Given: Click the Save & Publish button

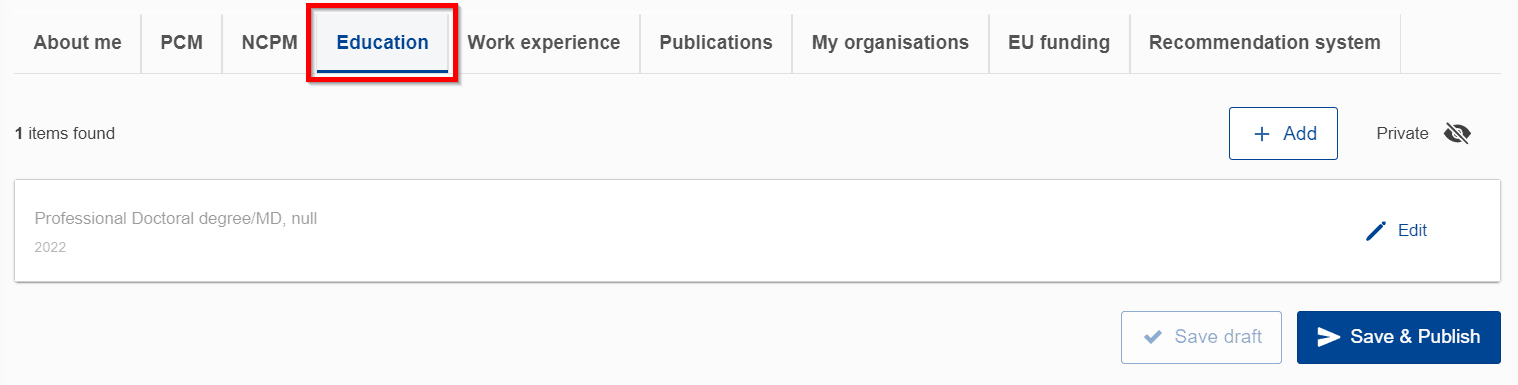Looking at the screenshot, I should click(x=1399, y=337).
